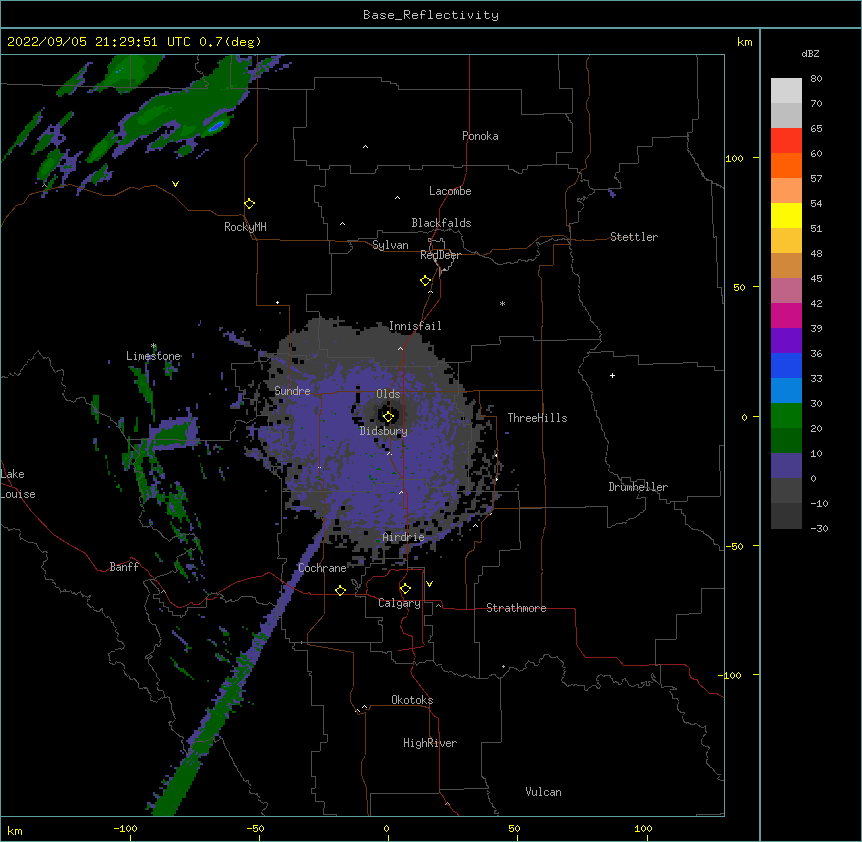Pick the green 20-30 dBZ legend swatch
862x842 pixels.
coord(786,416)
